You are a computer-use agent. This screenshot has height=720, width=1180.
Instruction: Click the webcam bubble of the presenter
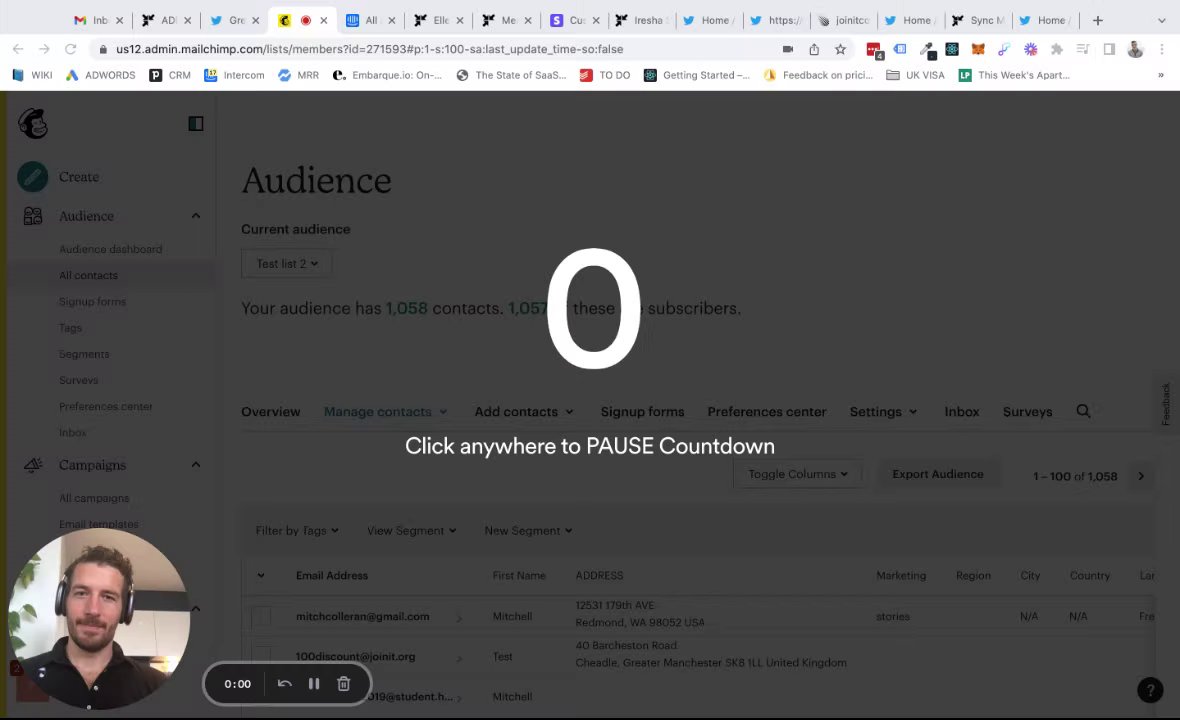pos(99,618)
